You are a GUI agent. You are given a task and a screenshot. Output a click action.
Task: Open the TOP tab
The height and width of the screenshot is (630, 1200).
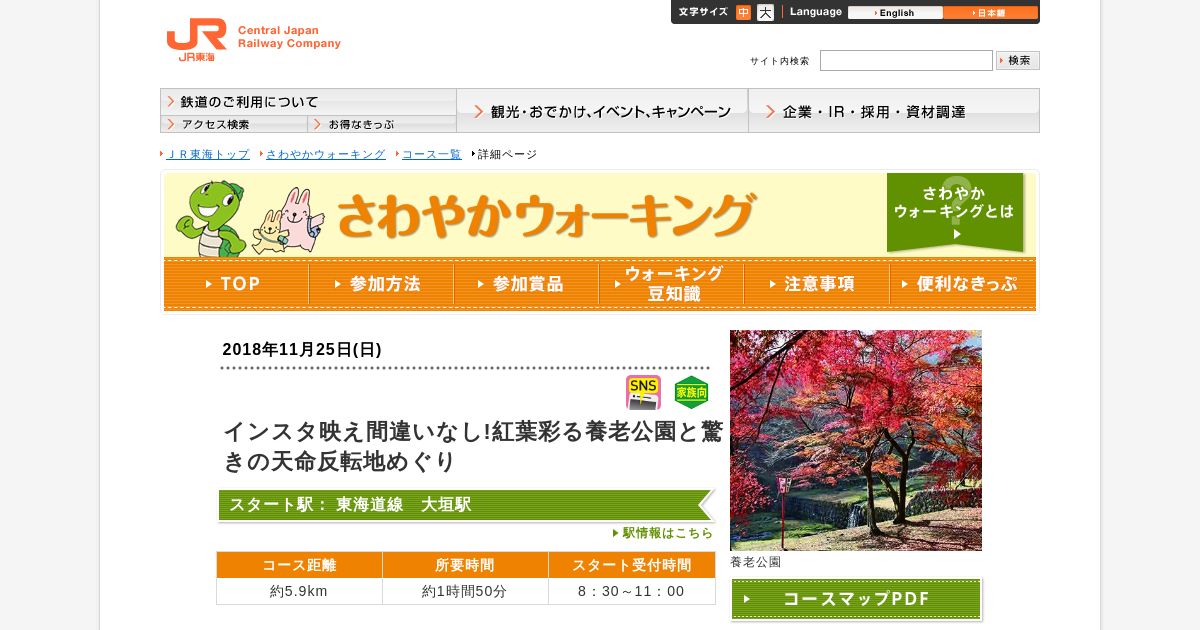(236, 284)
